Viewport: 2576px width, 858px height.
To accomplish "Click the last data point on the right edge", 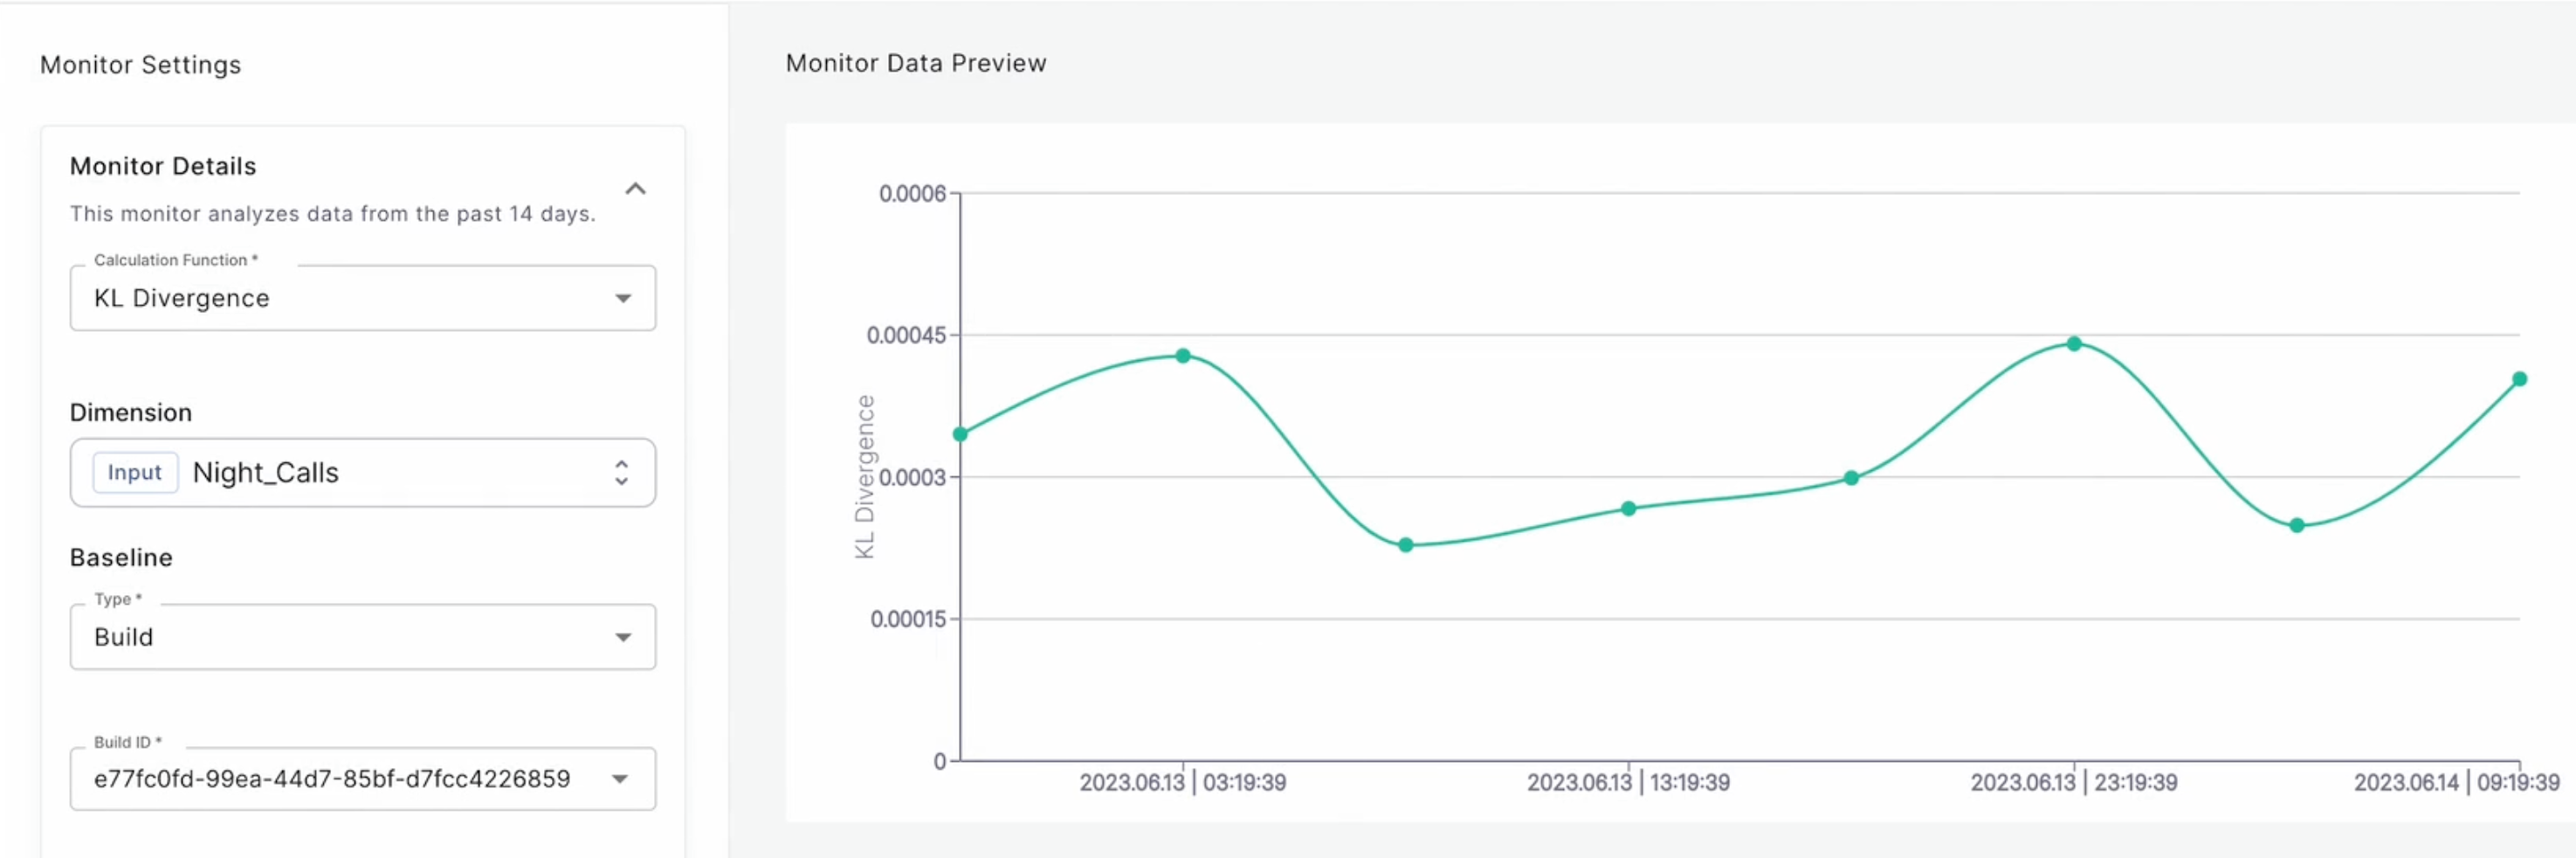I will 2522,378.
